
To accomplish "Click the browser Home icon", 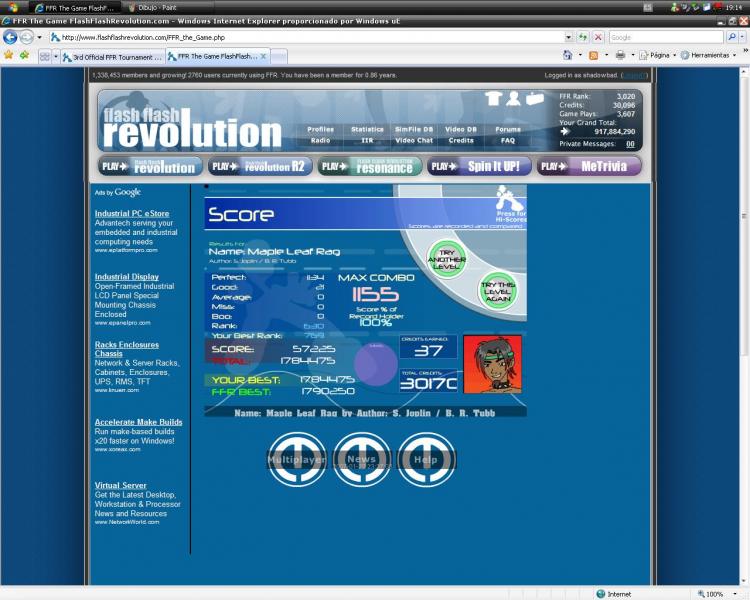I will [567, 55].
